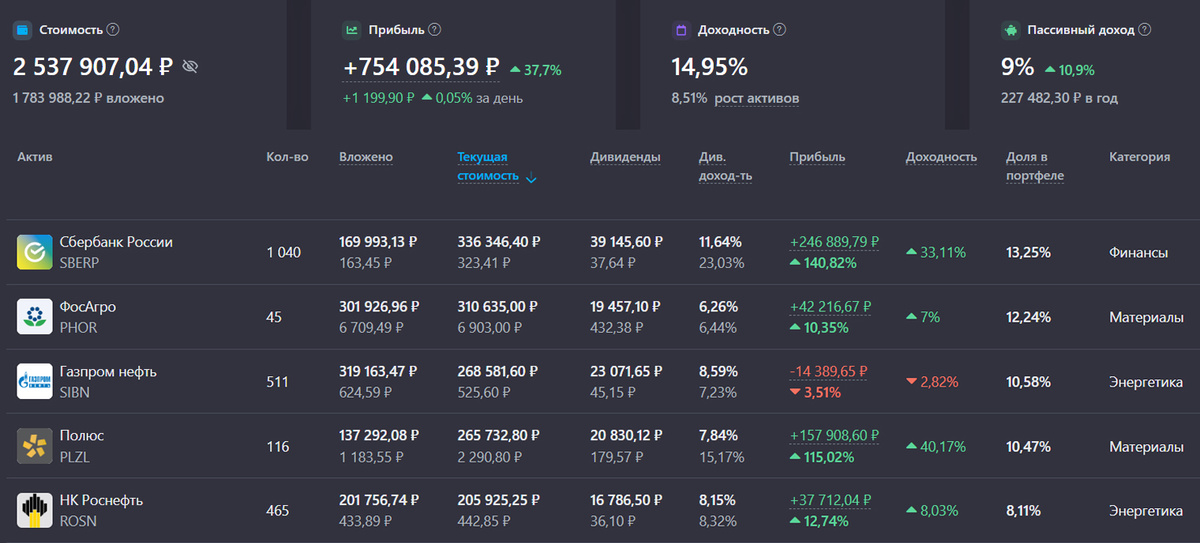Open Сбербанк России asset name
This screenshot has height=543, width=1200.
116,242
